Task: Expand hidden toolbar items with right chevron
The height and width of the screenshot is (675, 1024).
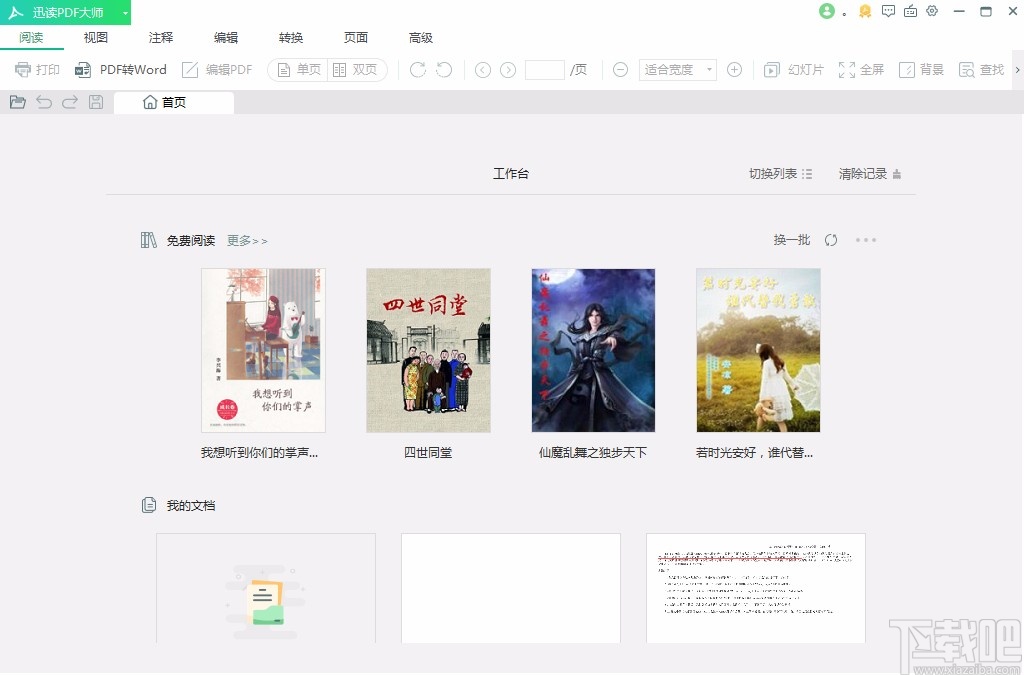Action: [x=1018, y=69]
